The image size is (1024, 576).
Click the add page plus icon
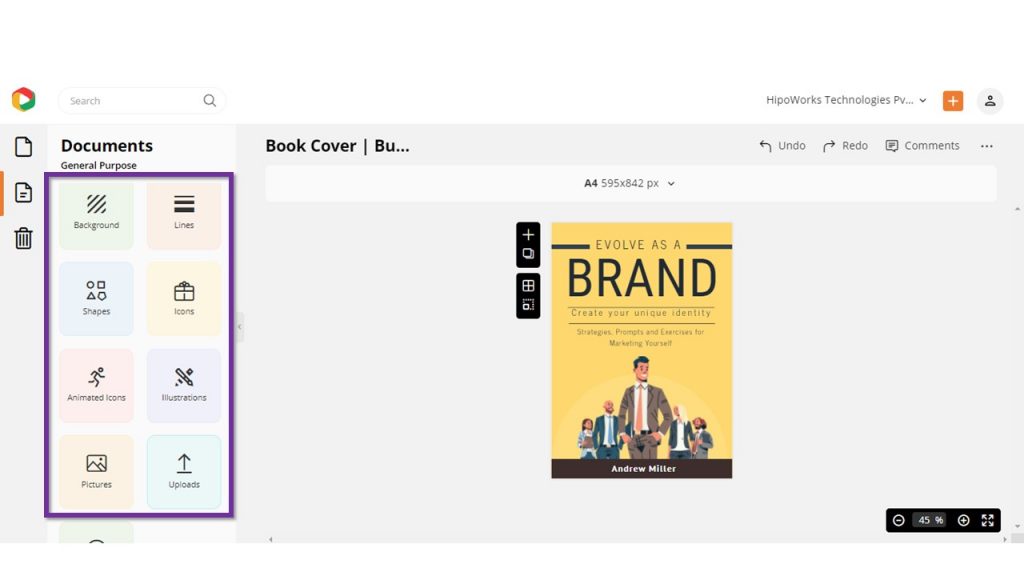point(528,234)
